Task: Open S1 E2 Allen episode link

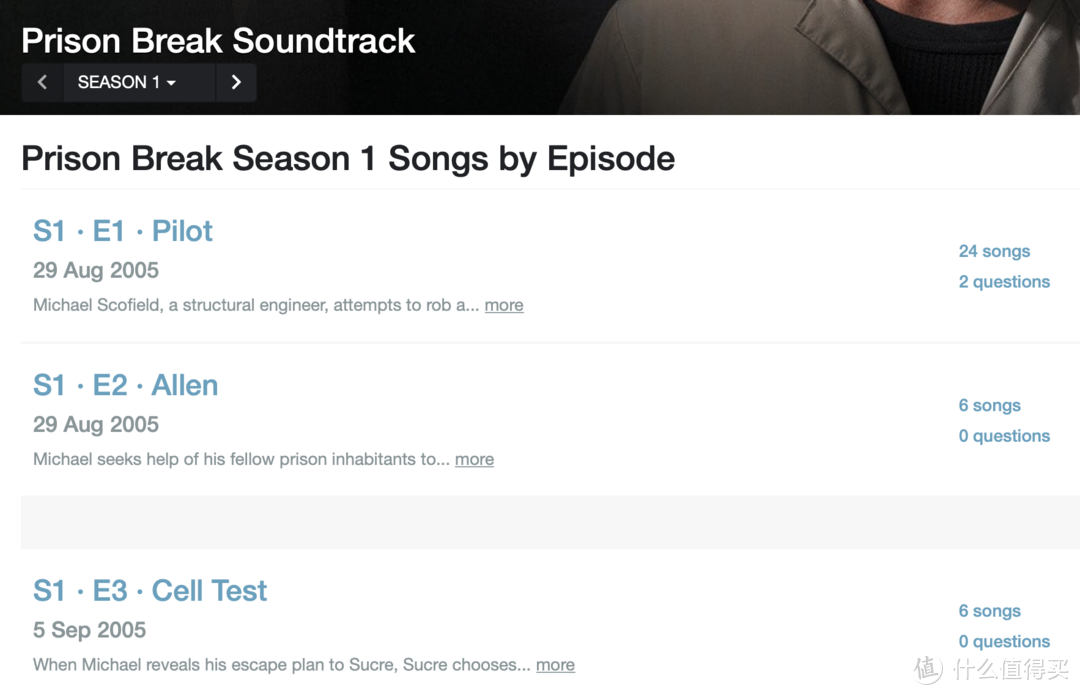Action: 125,385
